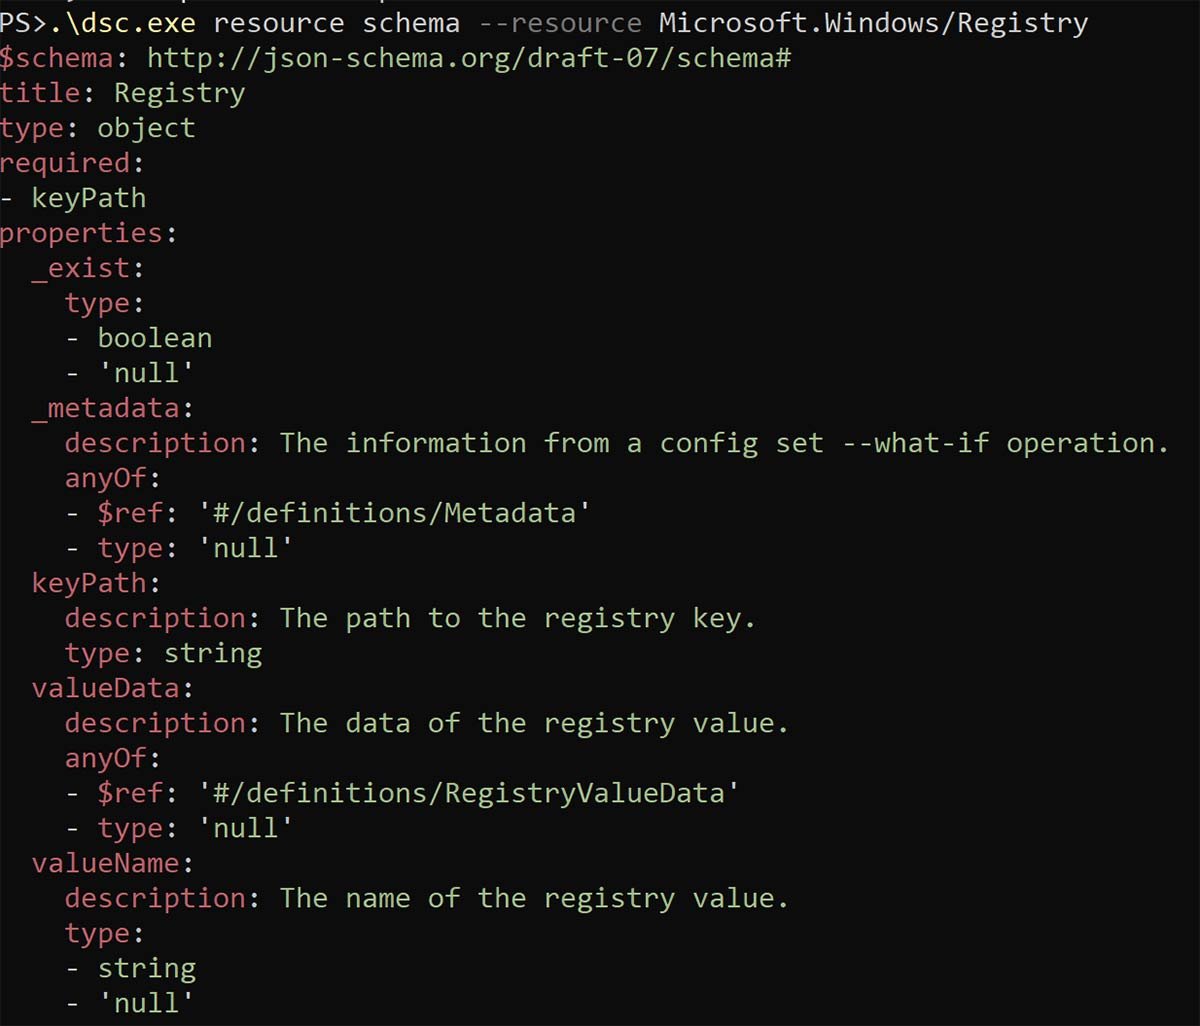Click the '#/definitions/RegistryValueData' reference

(468, 793)
